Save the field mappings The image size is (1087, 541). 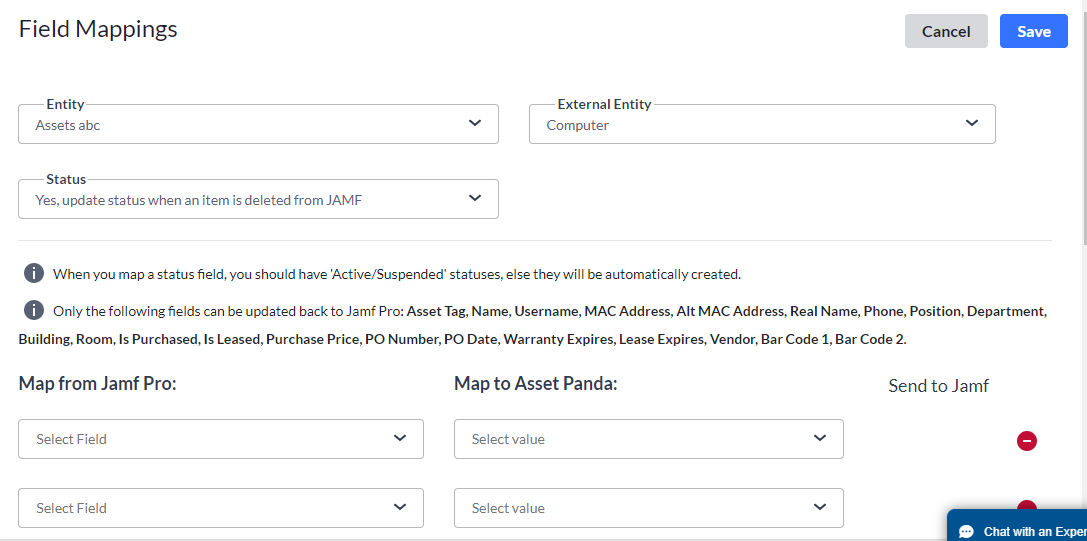tap(1033, 31)
